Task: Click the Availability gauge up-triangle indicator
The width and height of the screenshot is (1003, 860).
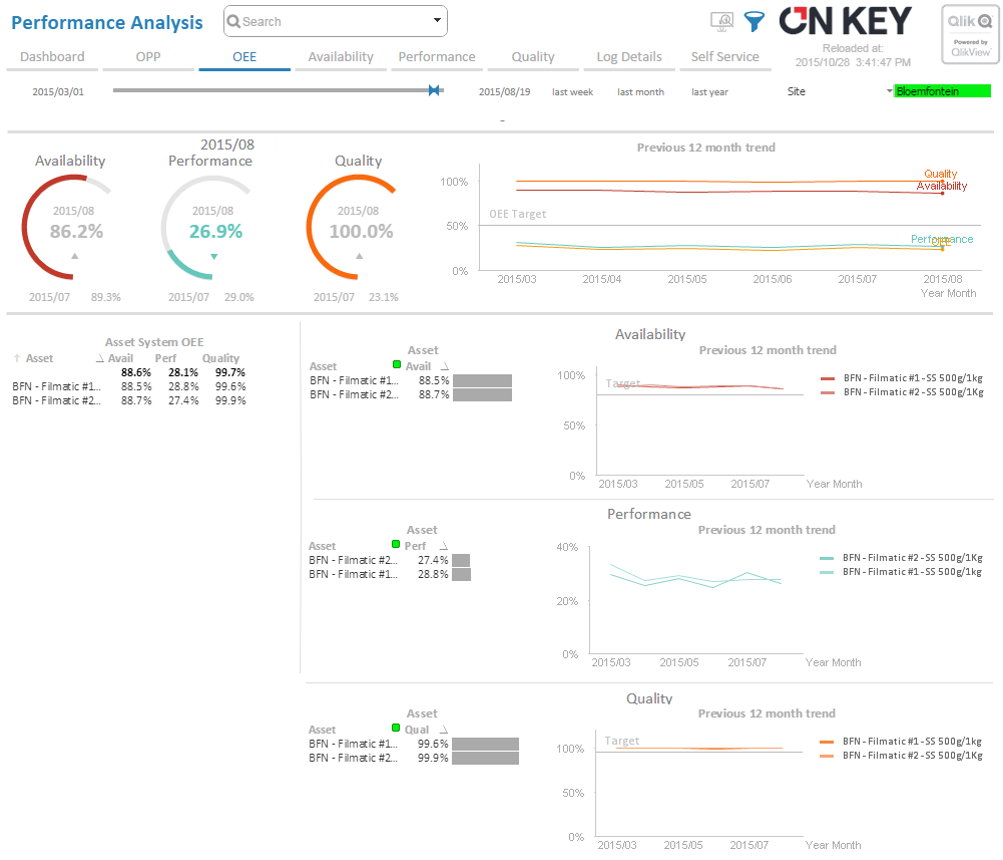Action: click(x=75, y=256)
